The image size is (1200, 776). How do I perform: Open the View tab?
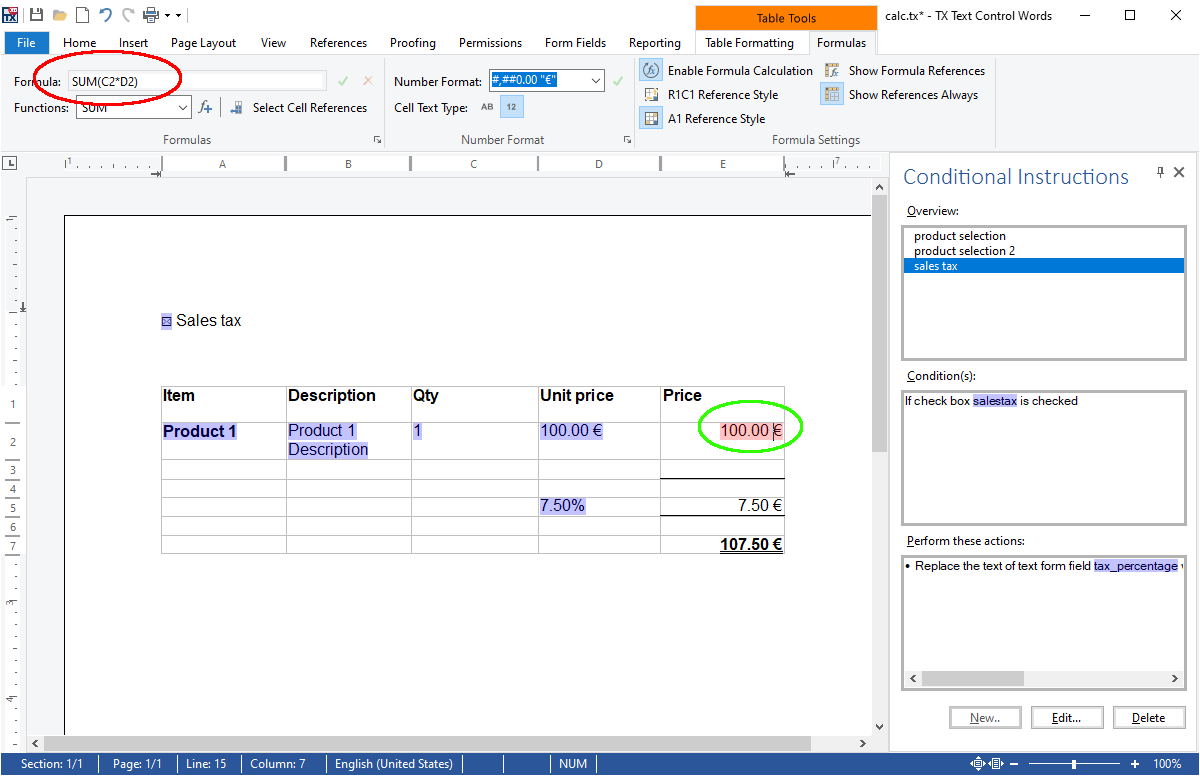click(x=273, y=43)
